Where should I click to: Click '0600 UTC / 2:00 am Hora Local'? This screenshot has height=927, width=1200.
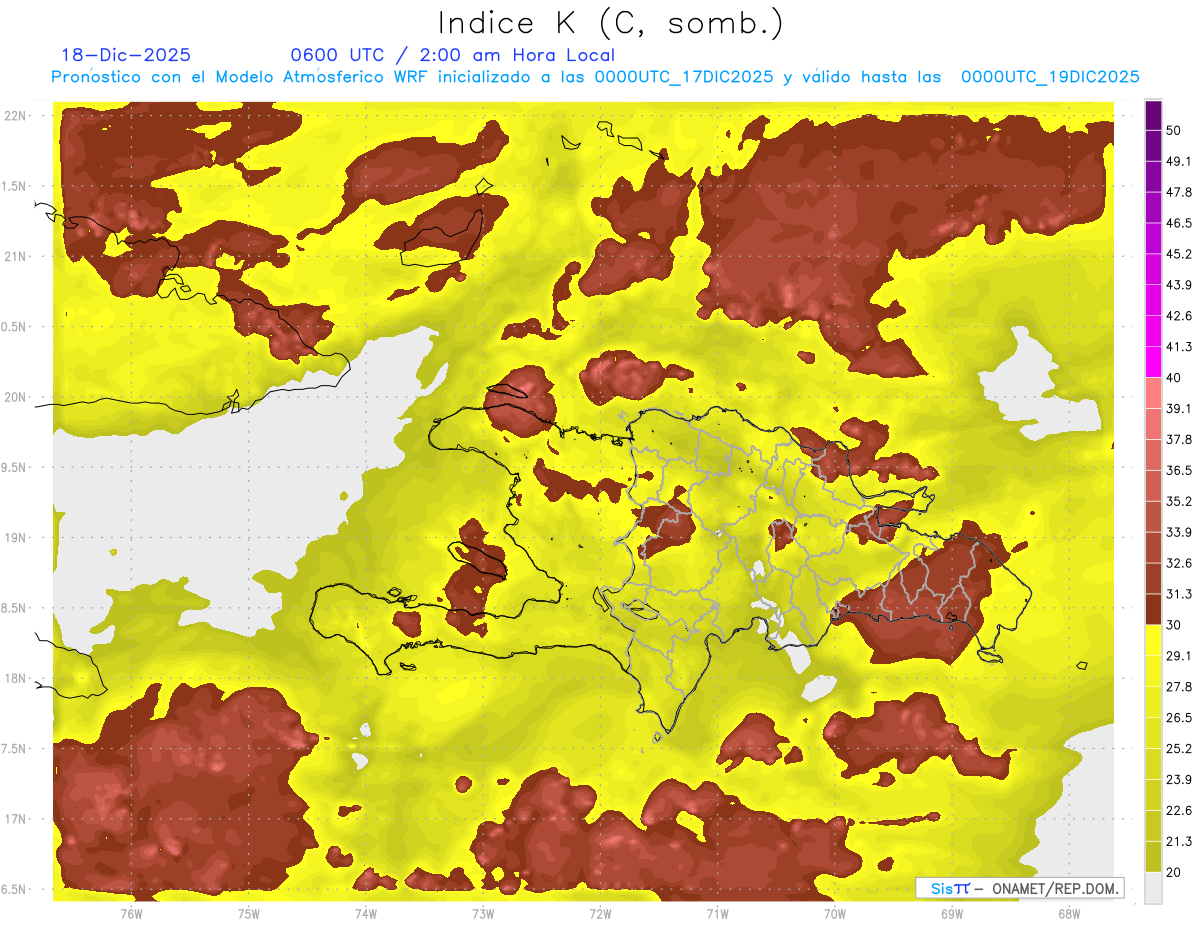452,55
